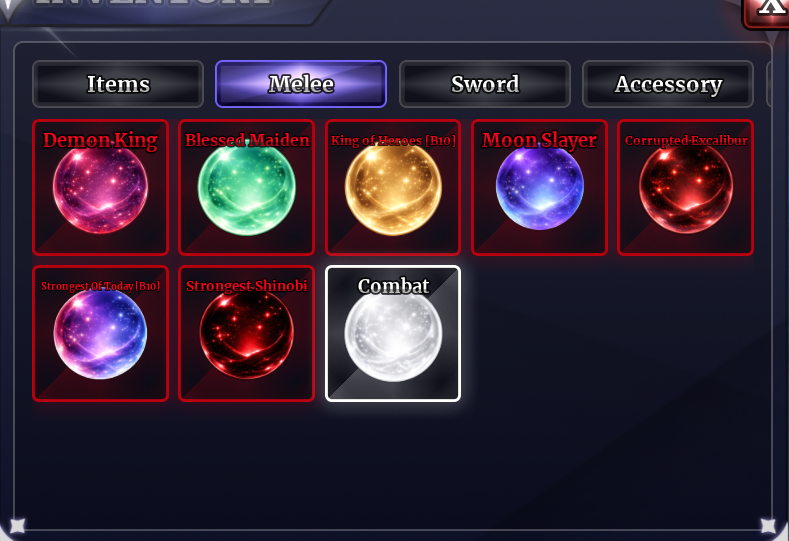The height and width of the screenshot is (541, 789).
Task: Open the Accessory tab
Action: coord(668,84)
